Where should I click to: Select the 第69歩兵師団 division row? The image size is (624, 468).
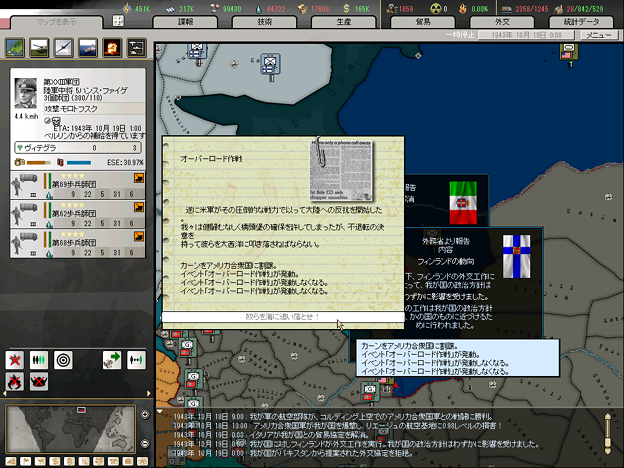(78, 185)
